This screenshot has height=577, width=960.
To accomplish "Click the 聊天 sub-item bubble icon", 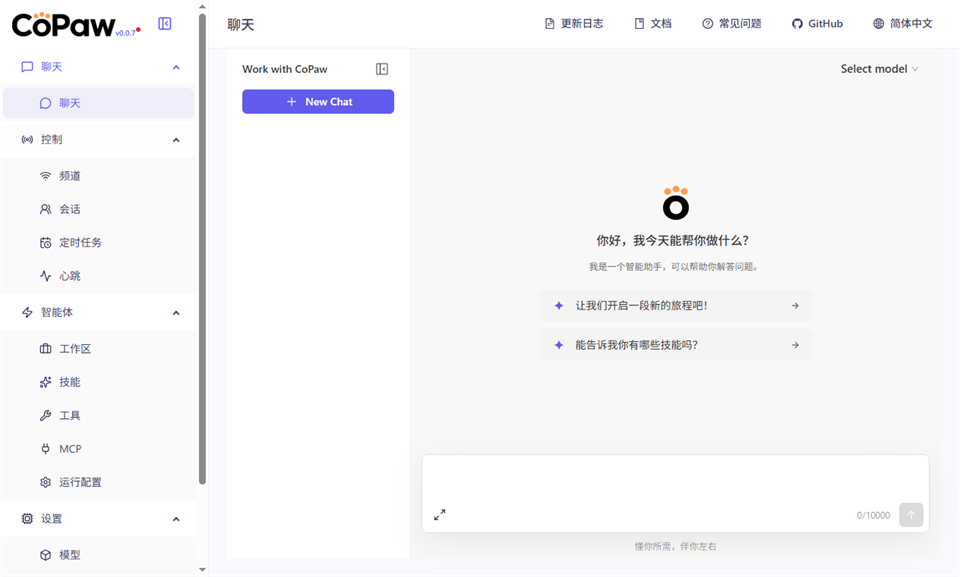I will click(45, 103).
